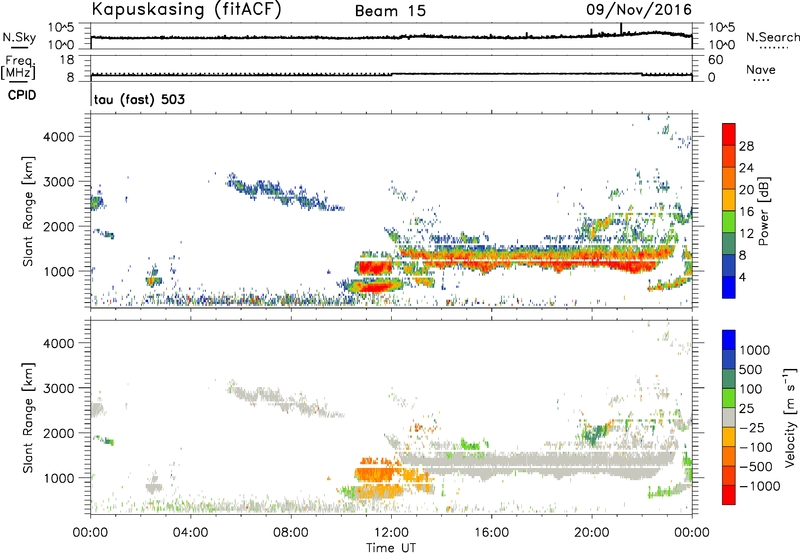Click the -1000 tick on velocity colorbar
800x554 pixels.
pyautogui.click(x=759, y=486)
